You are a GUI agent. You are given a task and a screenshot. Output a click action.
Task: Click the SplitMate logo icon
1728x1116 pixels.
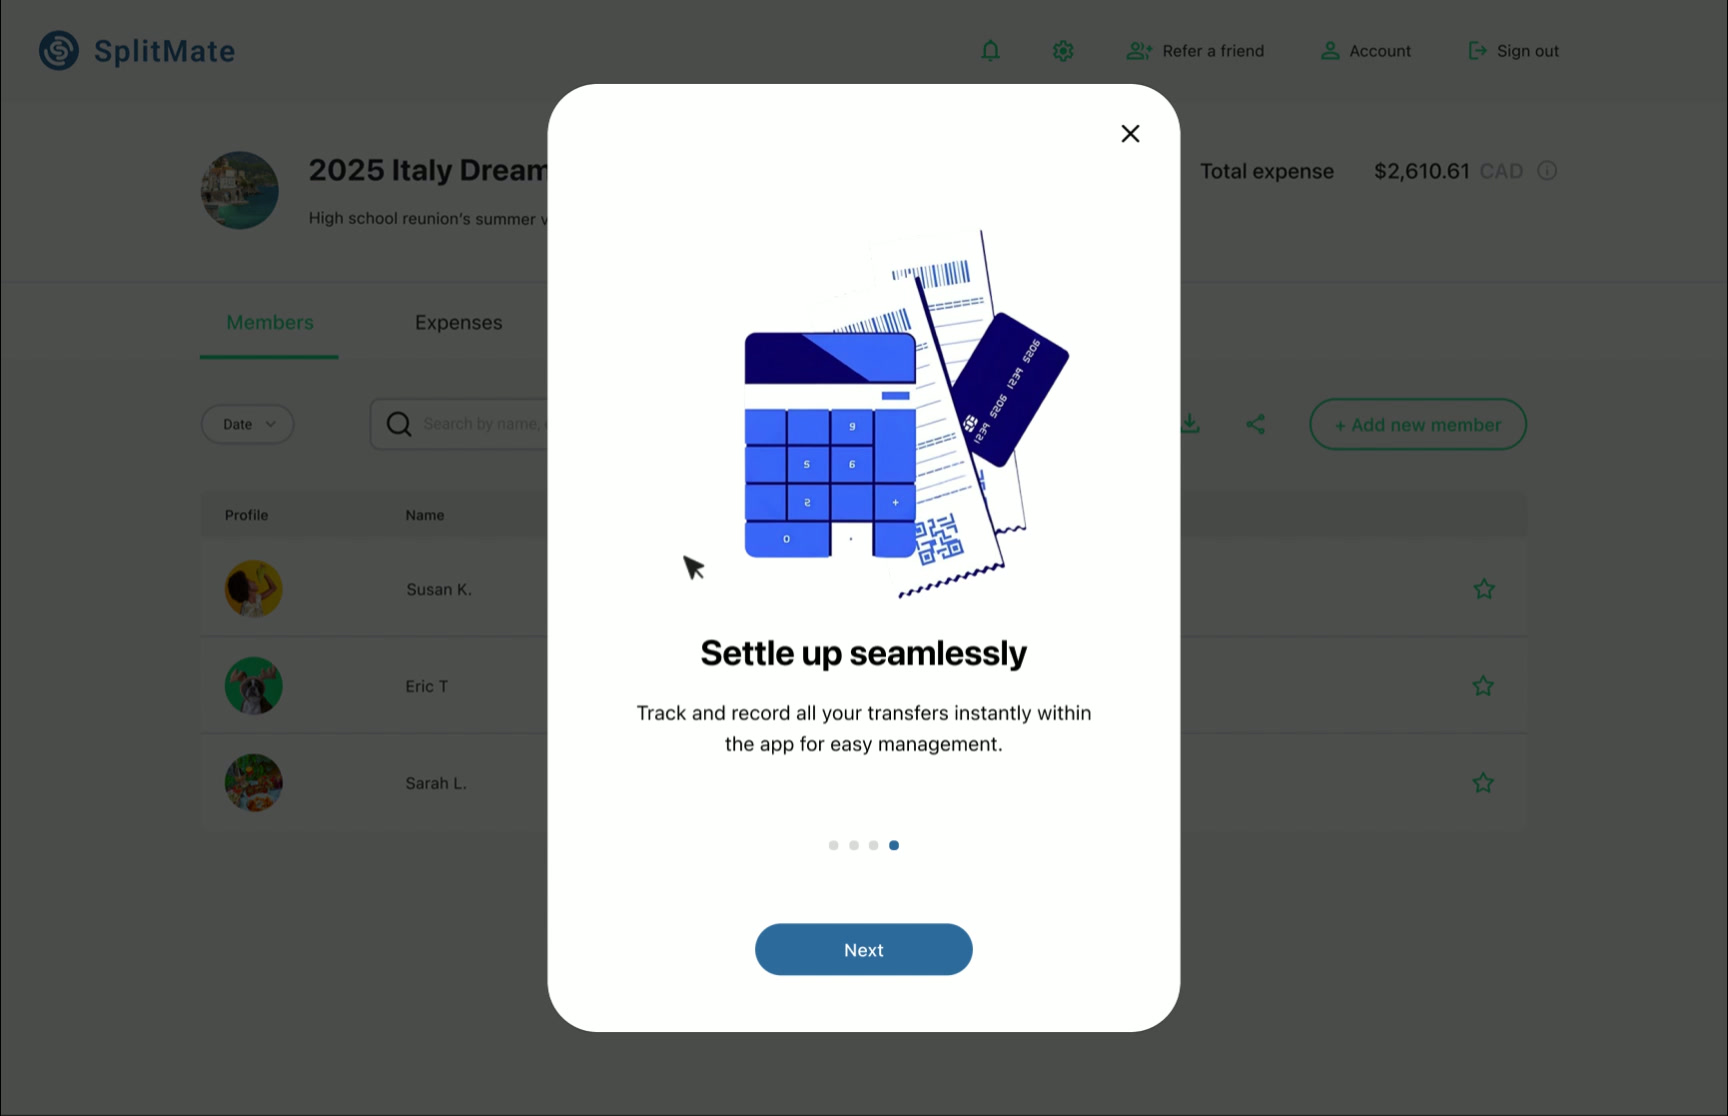(x=59, y=50)
